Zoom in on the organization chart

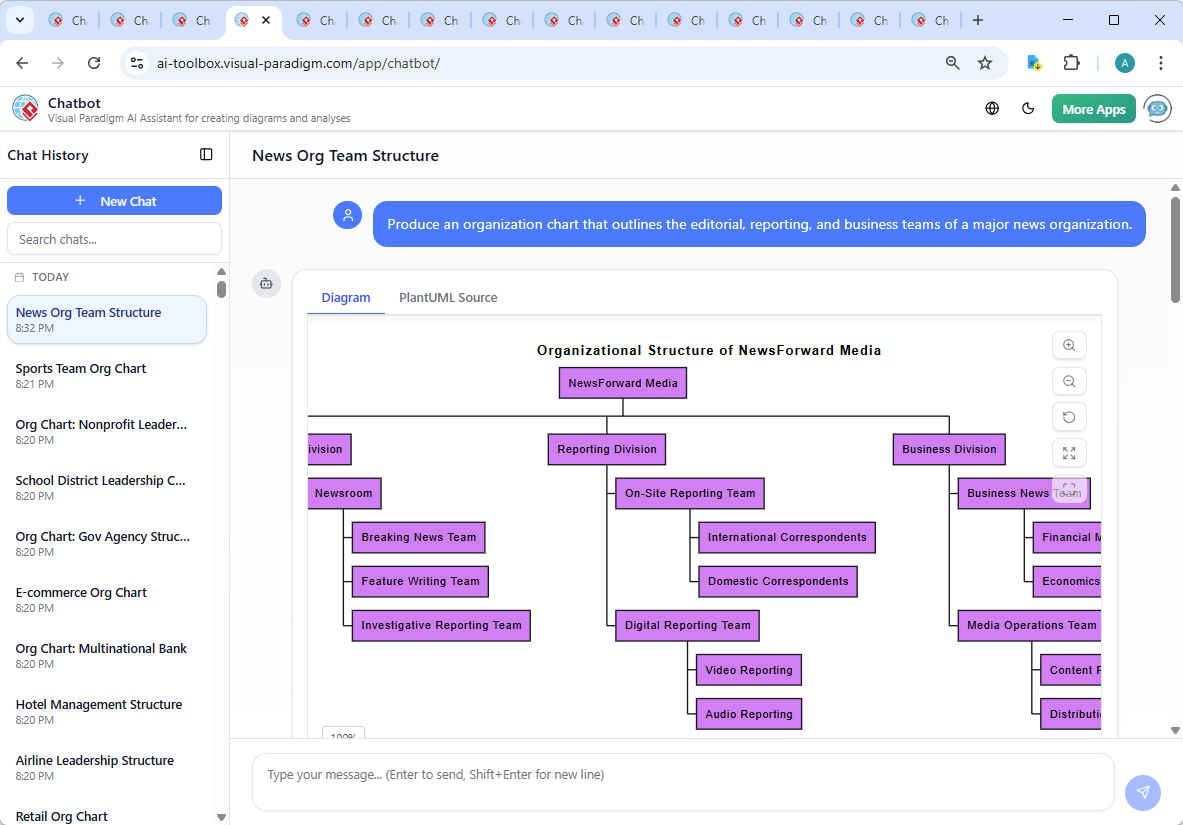tap(1069, 345)
